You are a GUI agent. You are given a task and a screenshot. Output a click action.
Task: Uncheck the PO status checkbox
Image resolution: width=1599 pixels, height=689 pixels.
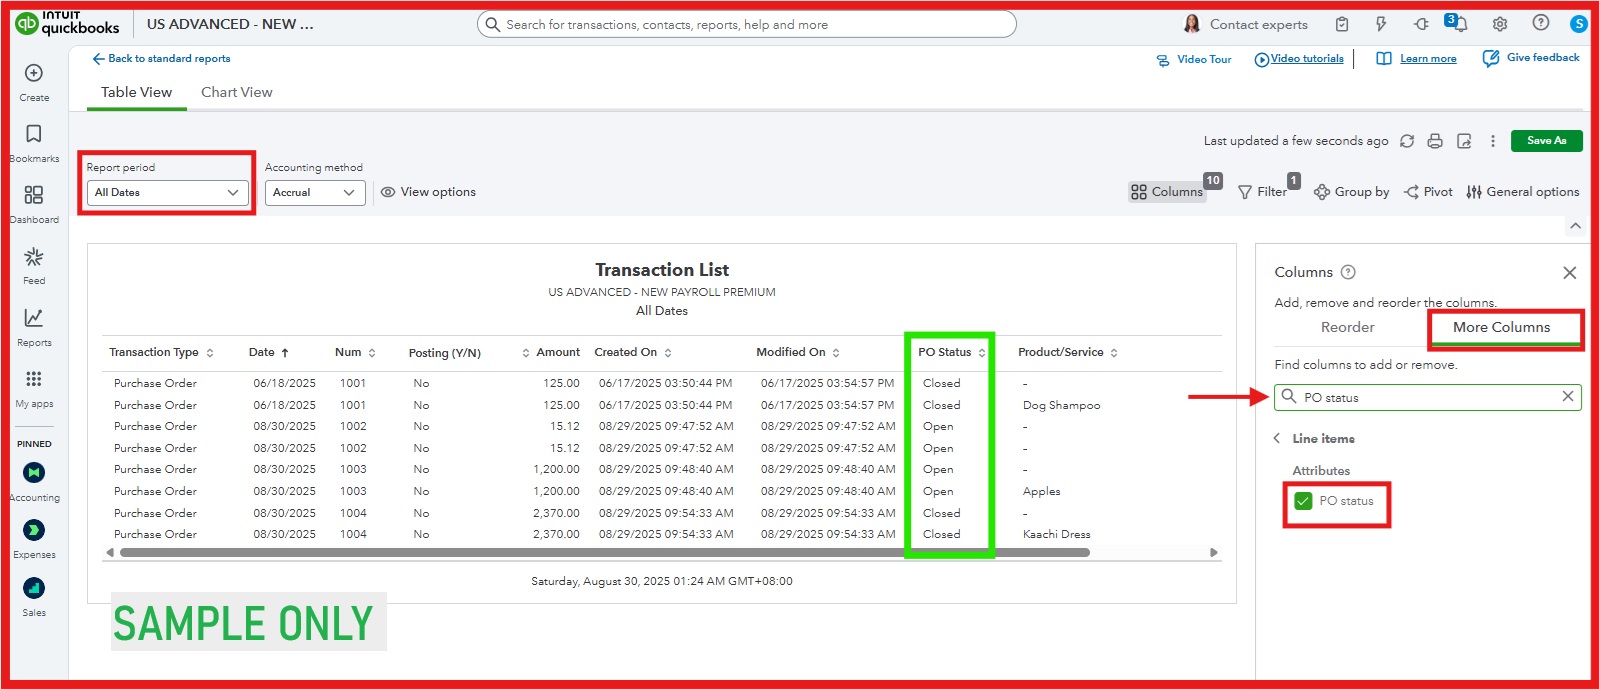(x=1303, y=501)
